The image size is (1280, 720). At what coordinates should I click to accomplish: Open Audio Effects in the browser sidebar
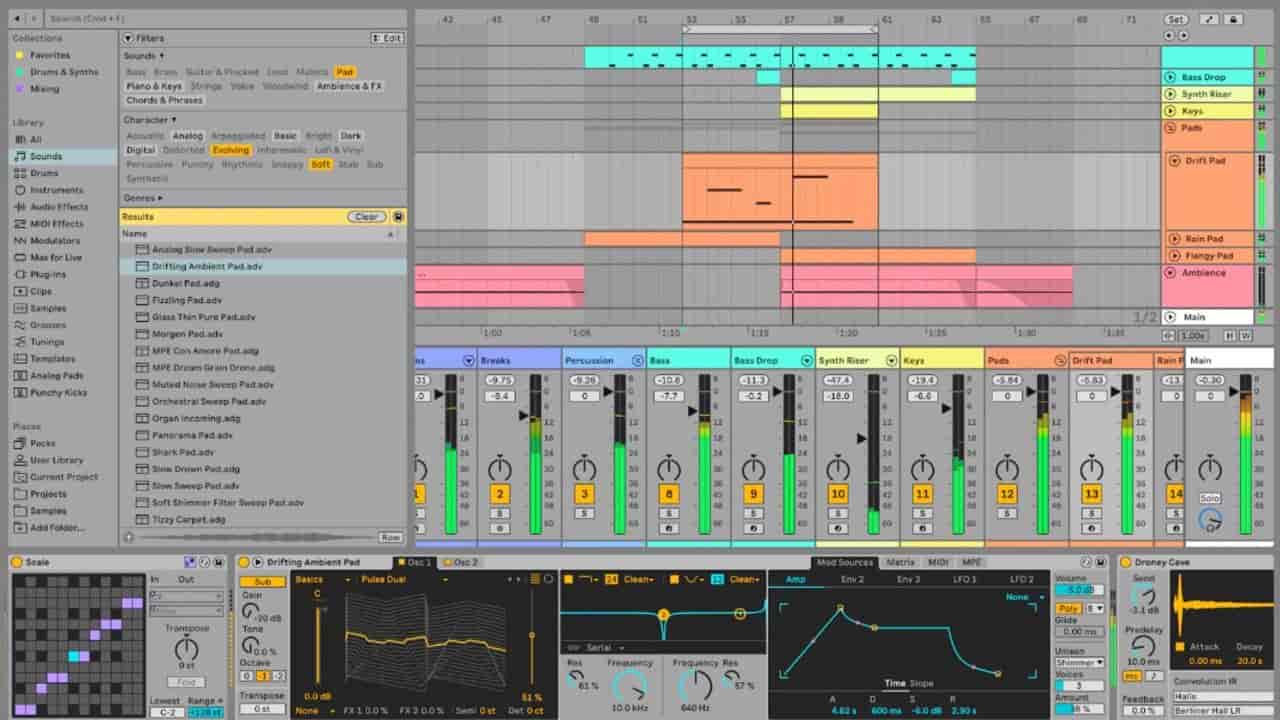coord(47,207)
